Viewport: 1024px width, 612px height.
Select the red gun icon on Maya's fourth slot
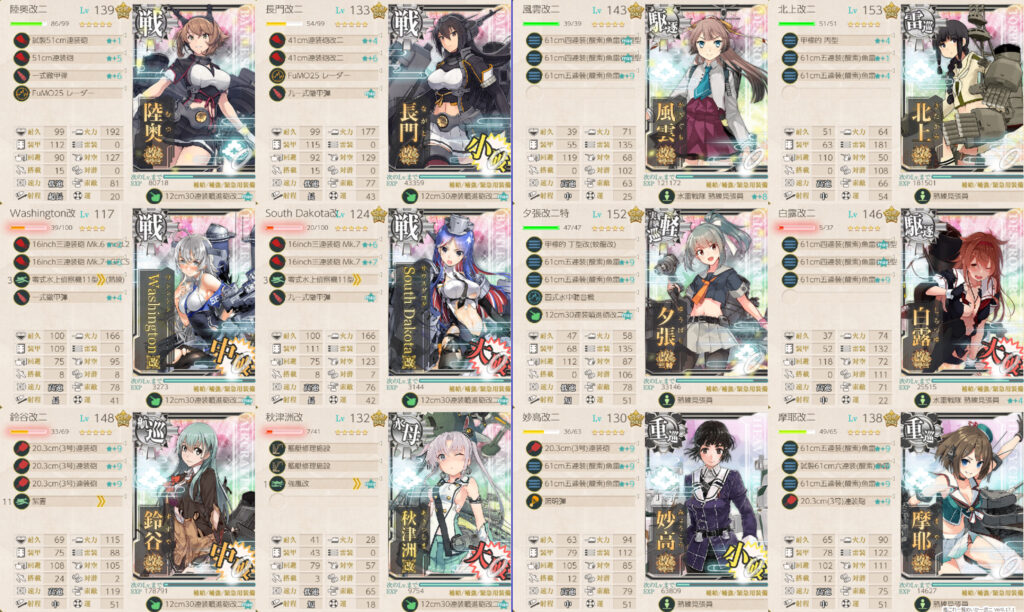pos(790,502)
